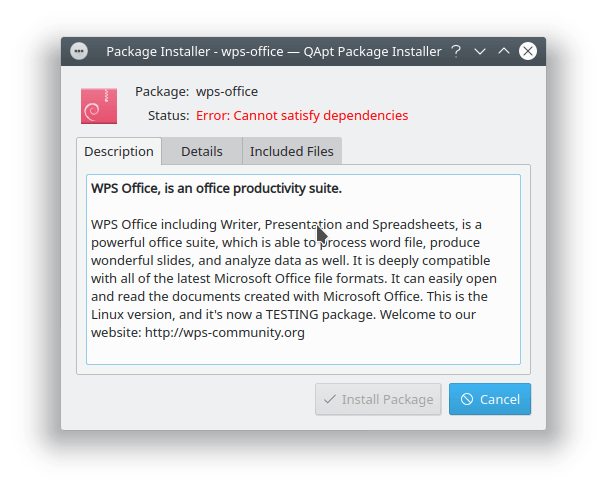Screen dimensions: 607x491
Task: Click the "Status:" label
Action: pos(167,115)
